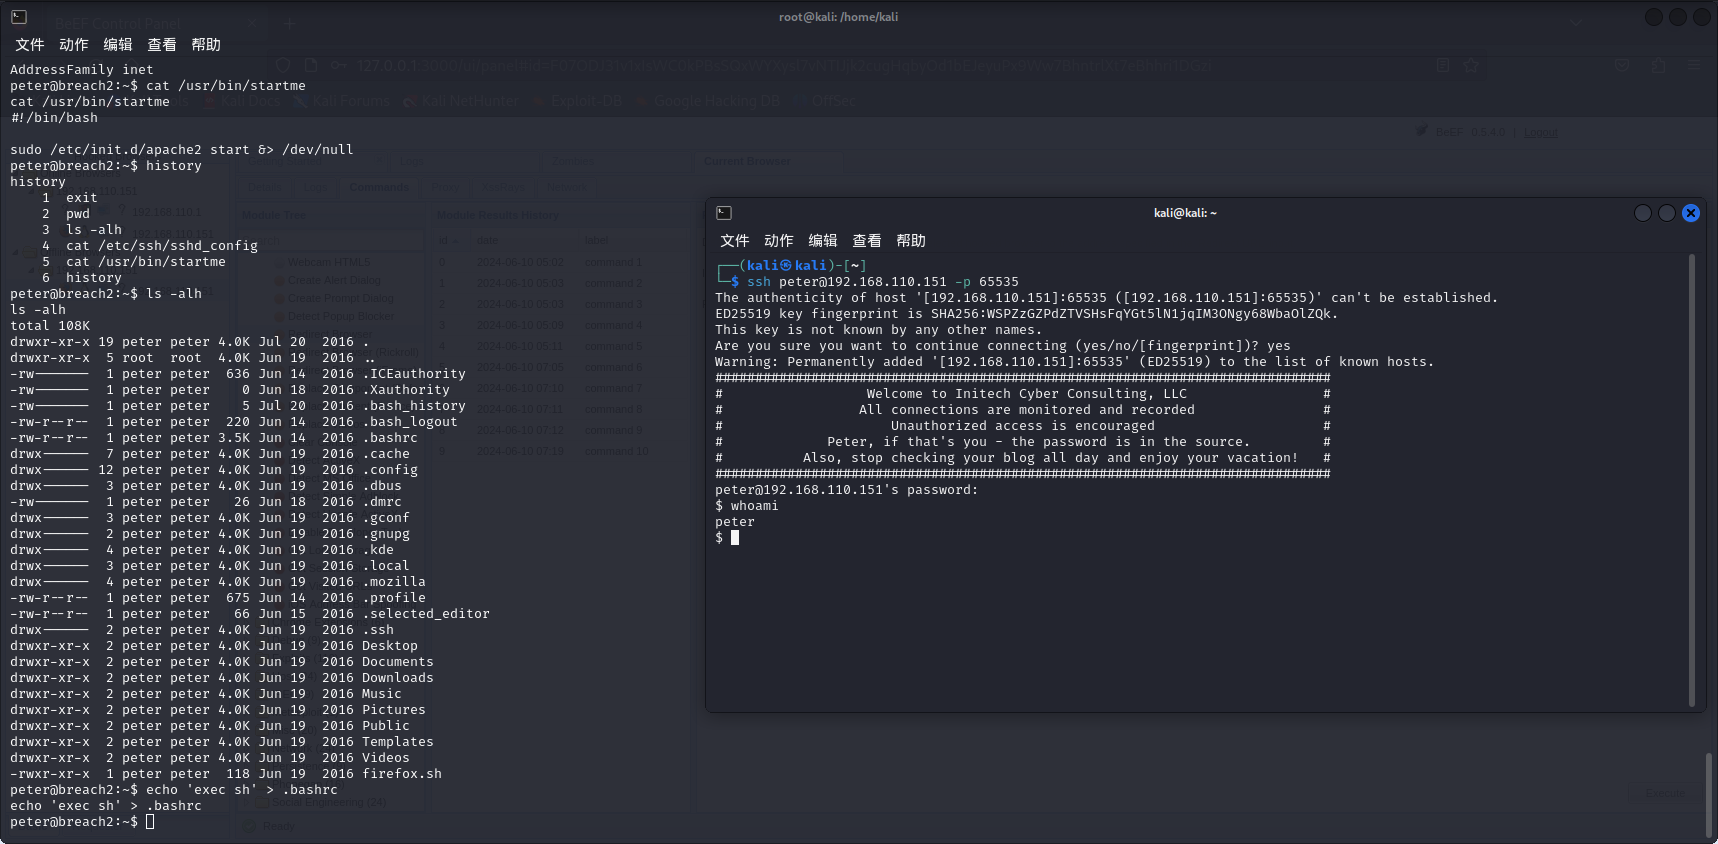Click 'Welcome to Initech Cyber Consulting, LLC' banner line
The height and width of the screenshot is (844, 1718).
tap(1027, 394)
